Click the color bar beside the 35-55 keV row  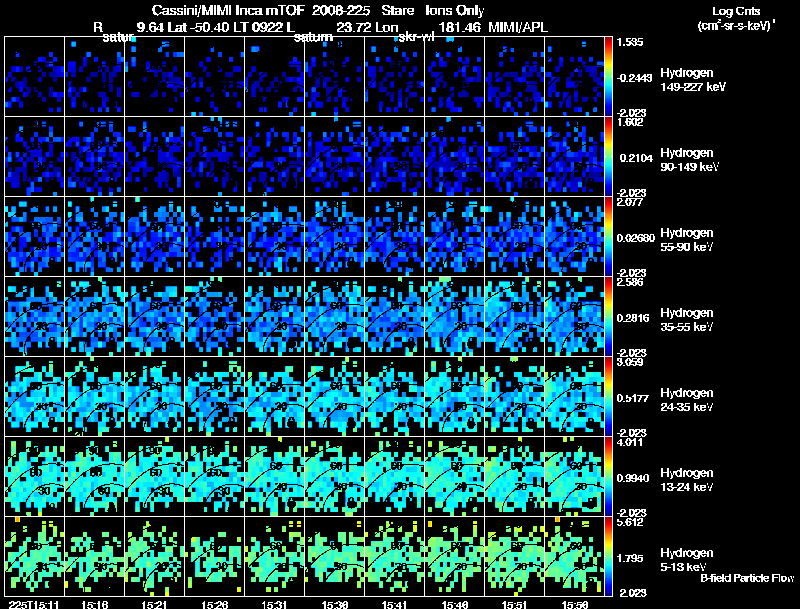(608, 317)
